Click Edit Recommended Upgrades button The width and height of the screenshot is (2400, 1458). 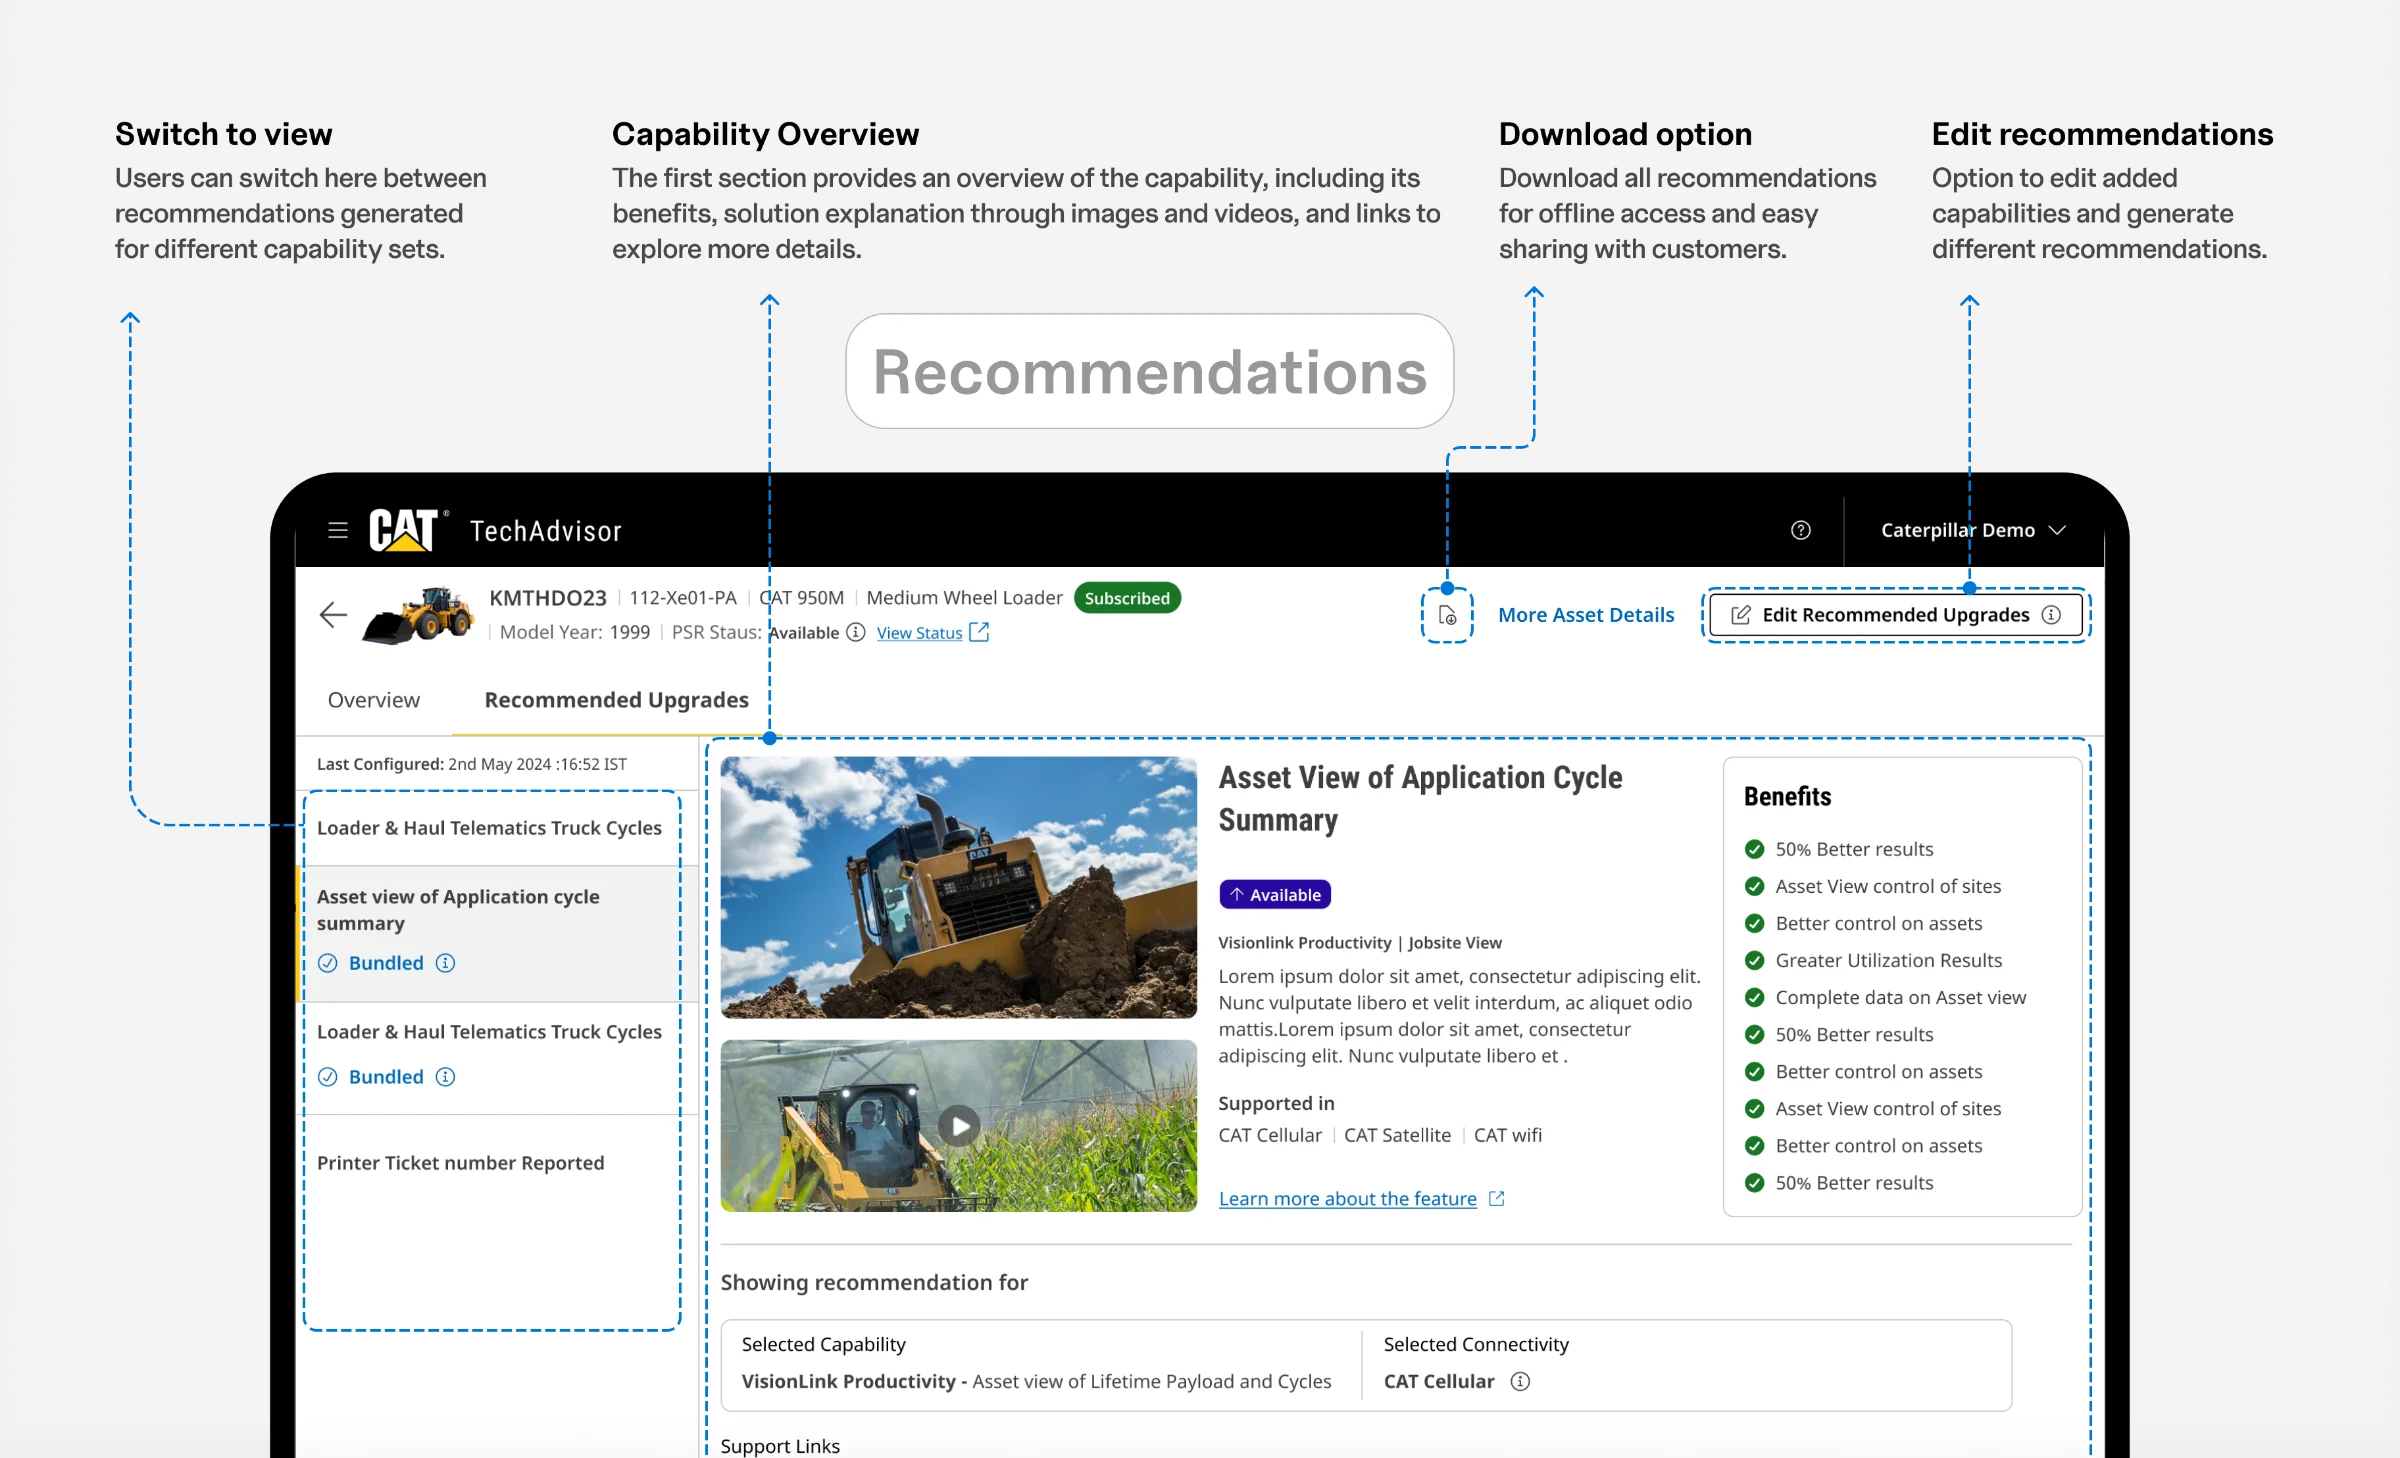[1896, 615]
